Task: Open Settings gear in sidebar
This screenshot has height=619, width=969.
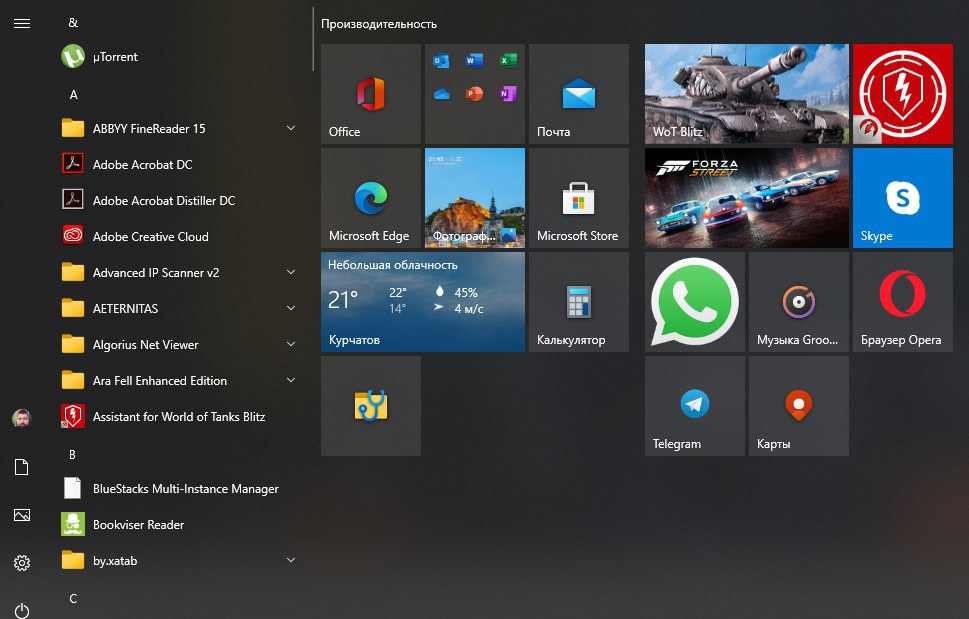Action: 22,563
